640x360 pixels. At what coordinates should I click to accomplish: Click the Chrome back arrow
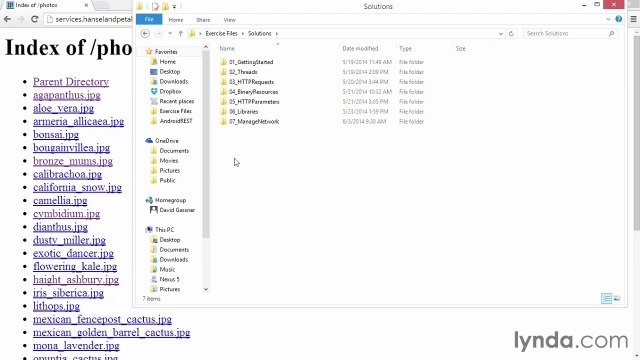pos(7,19)
